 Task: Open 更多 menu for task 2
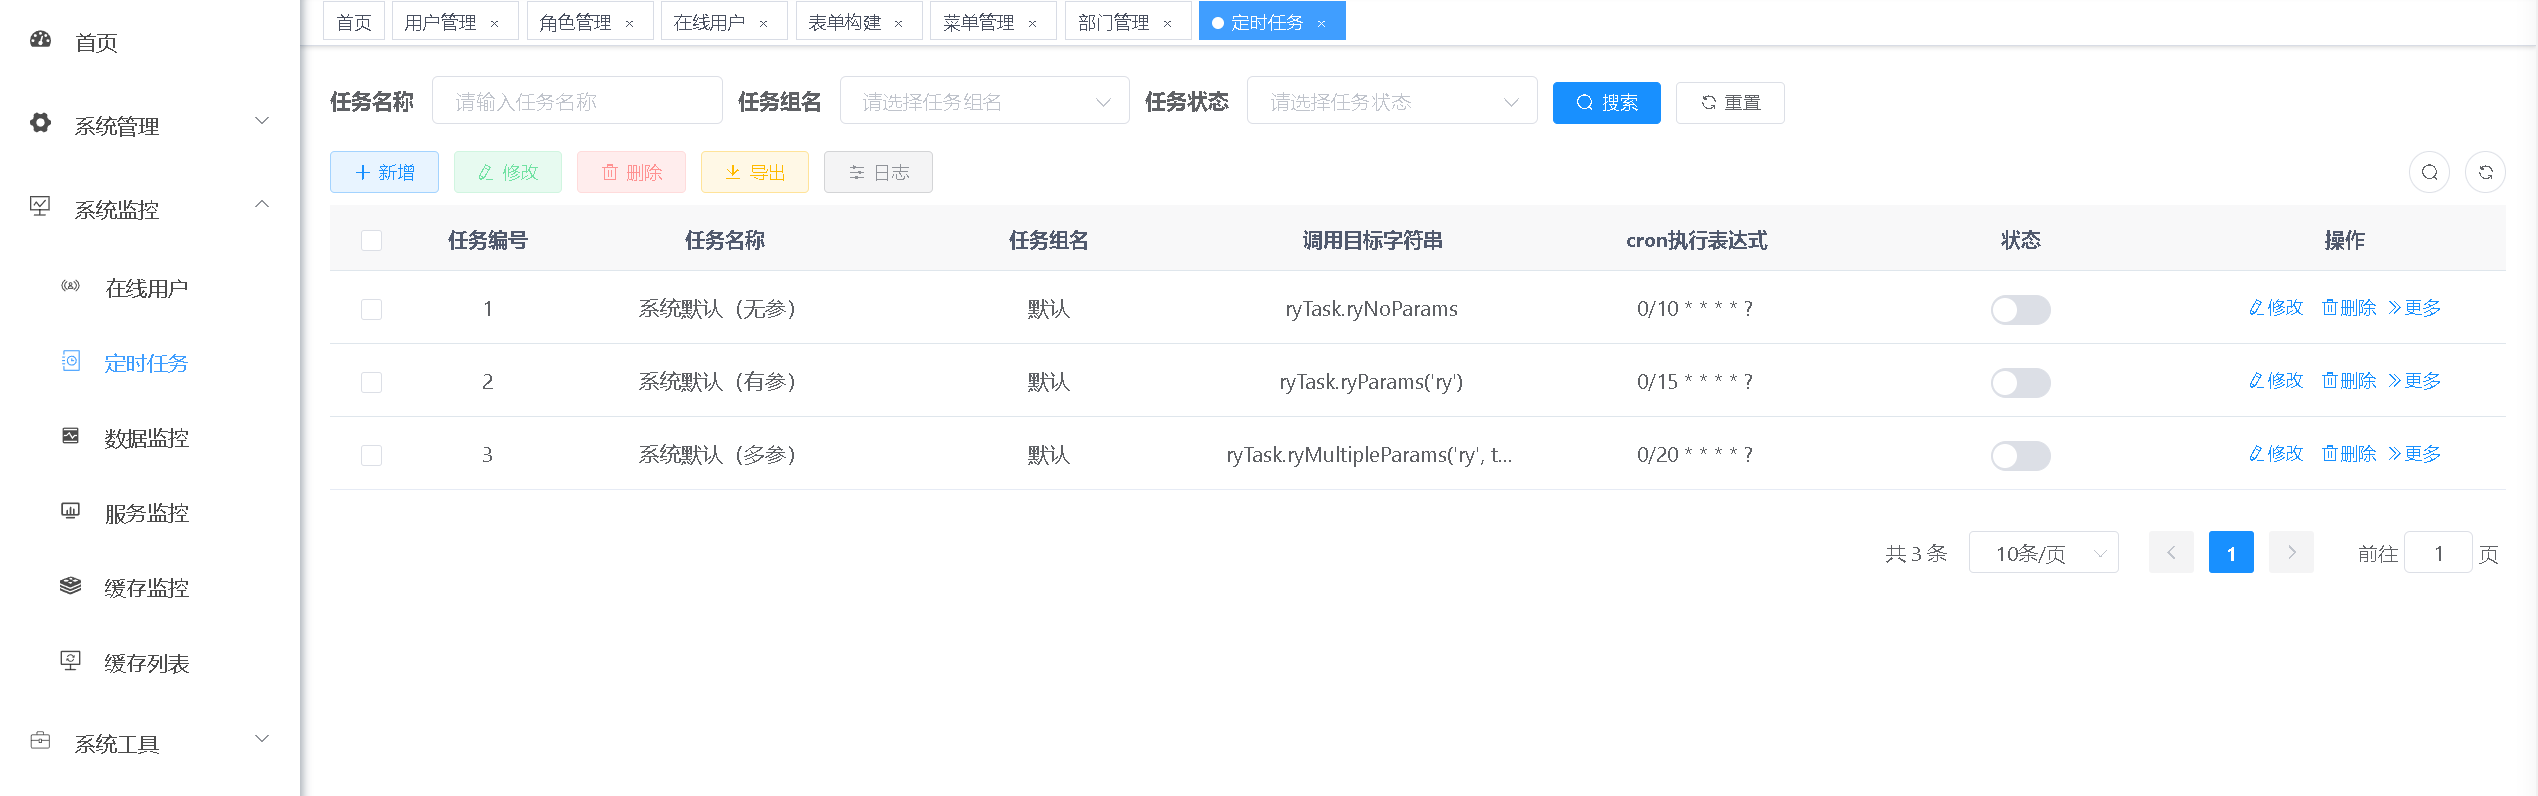(x=2414, y=381)
